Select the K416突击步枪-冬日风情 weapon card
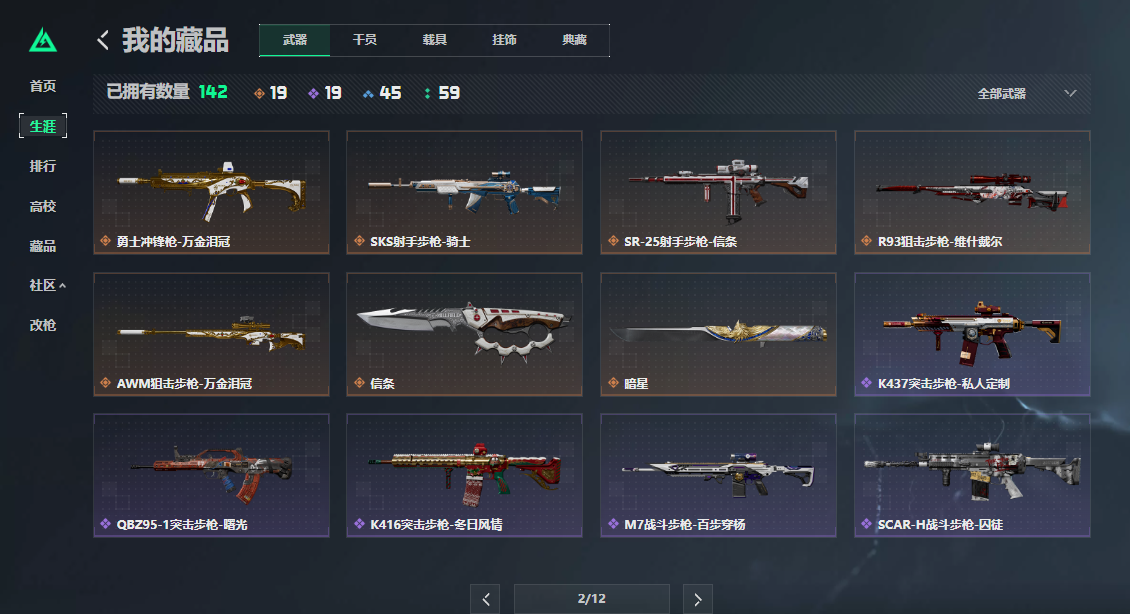 click(464, 476)
